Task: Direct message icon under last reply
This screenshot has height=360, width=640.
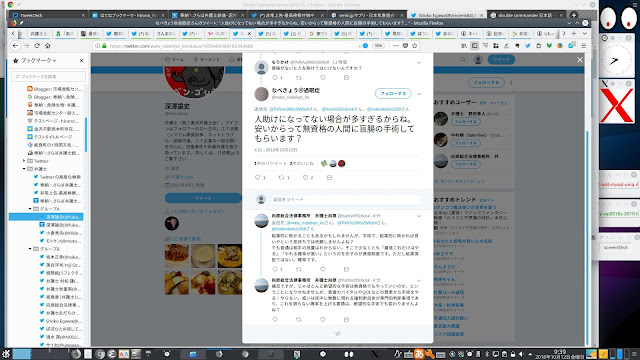Action: click(346, 320)
